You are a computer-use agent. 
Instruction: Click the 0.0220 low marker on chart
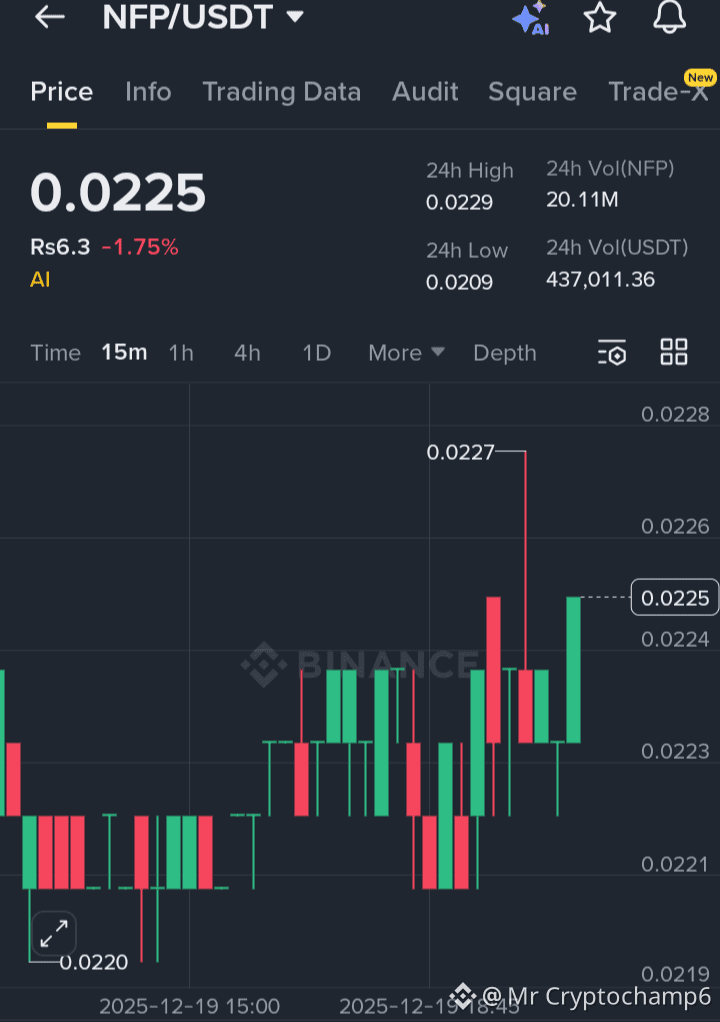pos(94,962)
